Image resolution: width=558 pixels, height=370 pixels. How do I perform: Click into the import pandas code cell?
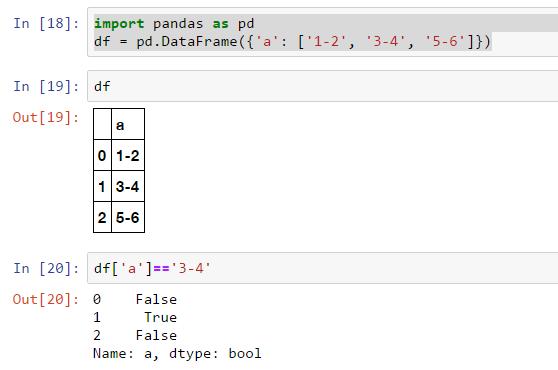322,32
